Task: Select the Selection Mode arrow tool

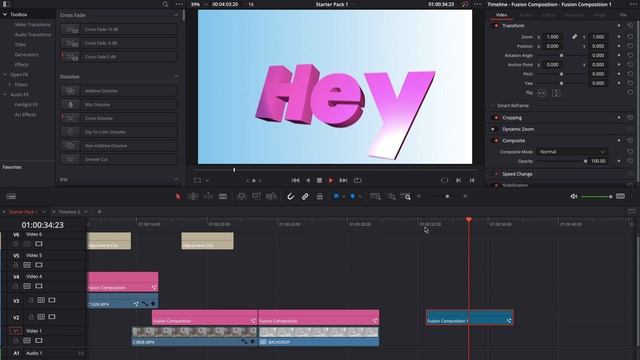Action: click(x=178, y=196)
